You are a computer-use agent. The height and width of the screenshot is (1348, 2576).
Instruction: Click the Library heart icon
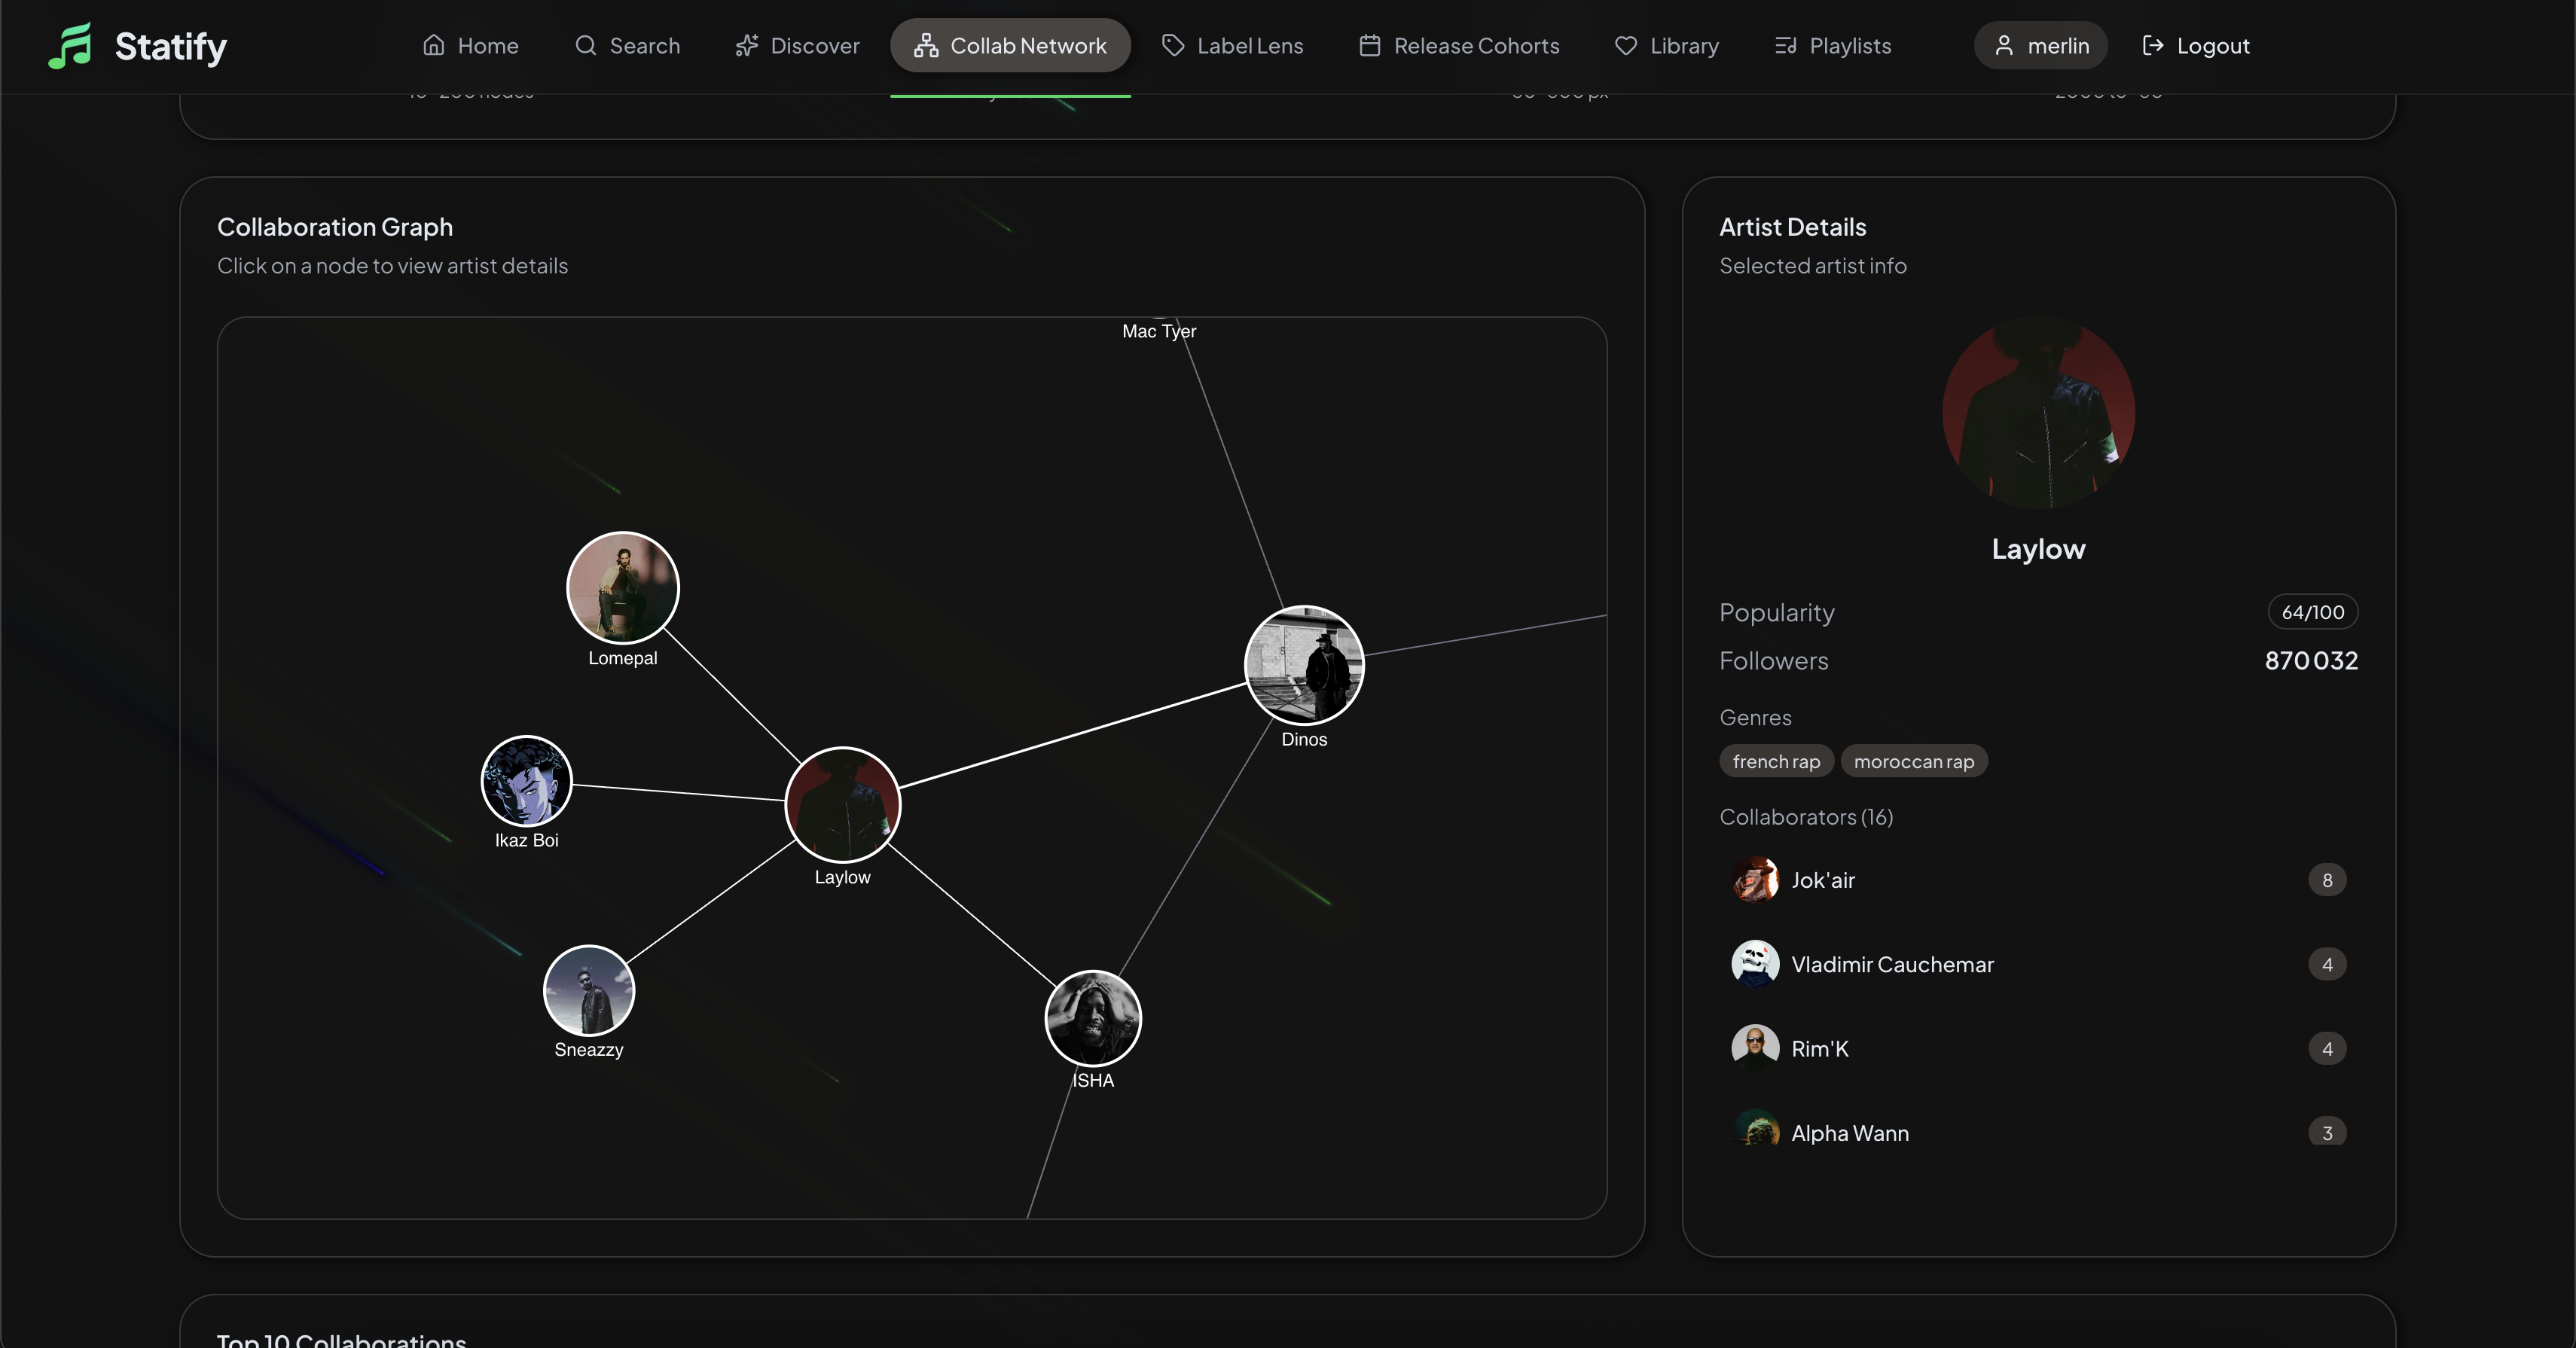coord(1627,45)
